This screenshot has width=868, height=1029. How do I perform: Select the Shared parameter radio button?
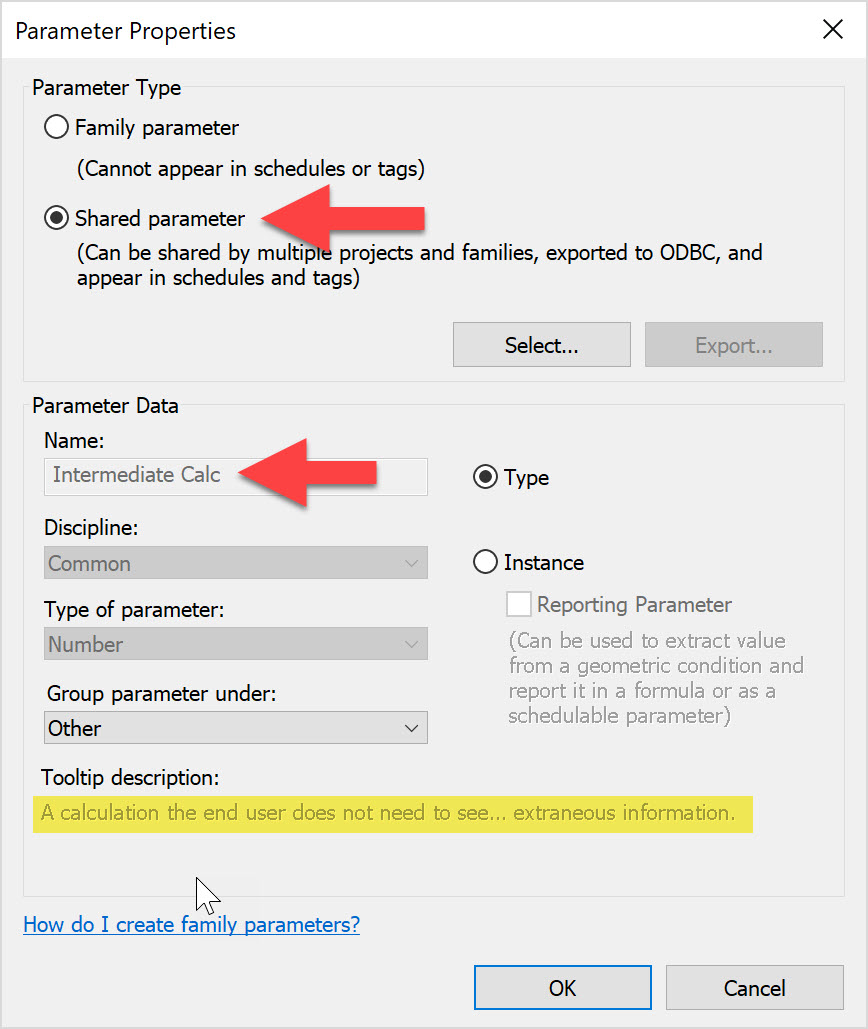[x=56, y=218]
